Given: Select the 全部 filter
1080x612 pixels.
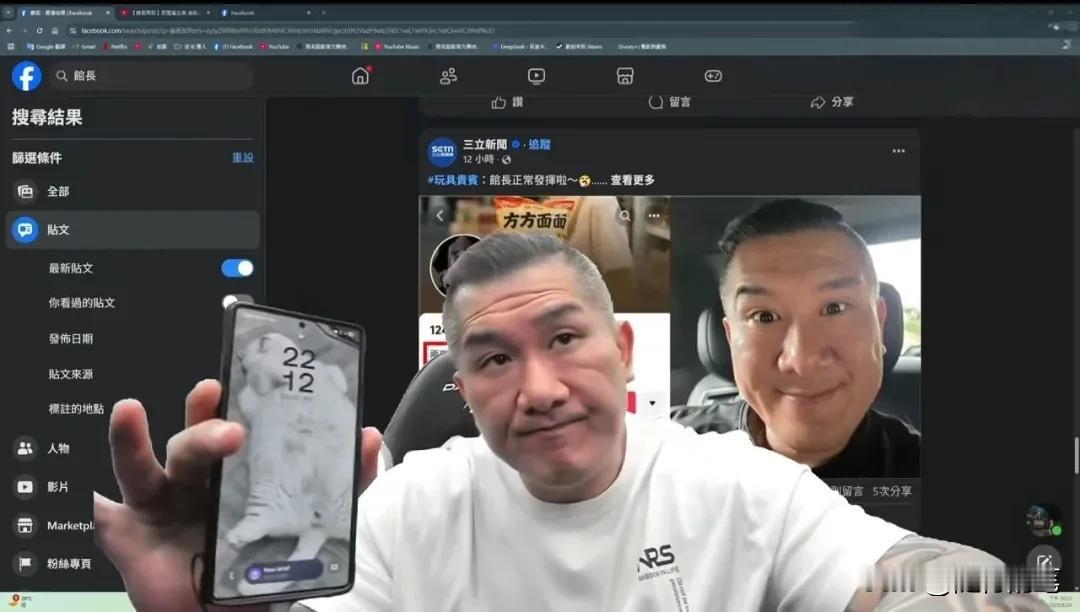Looking at the screenshot, I should click(132, 191).
